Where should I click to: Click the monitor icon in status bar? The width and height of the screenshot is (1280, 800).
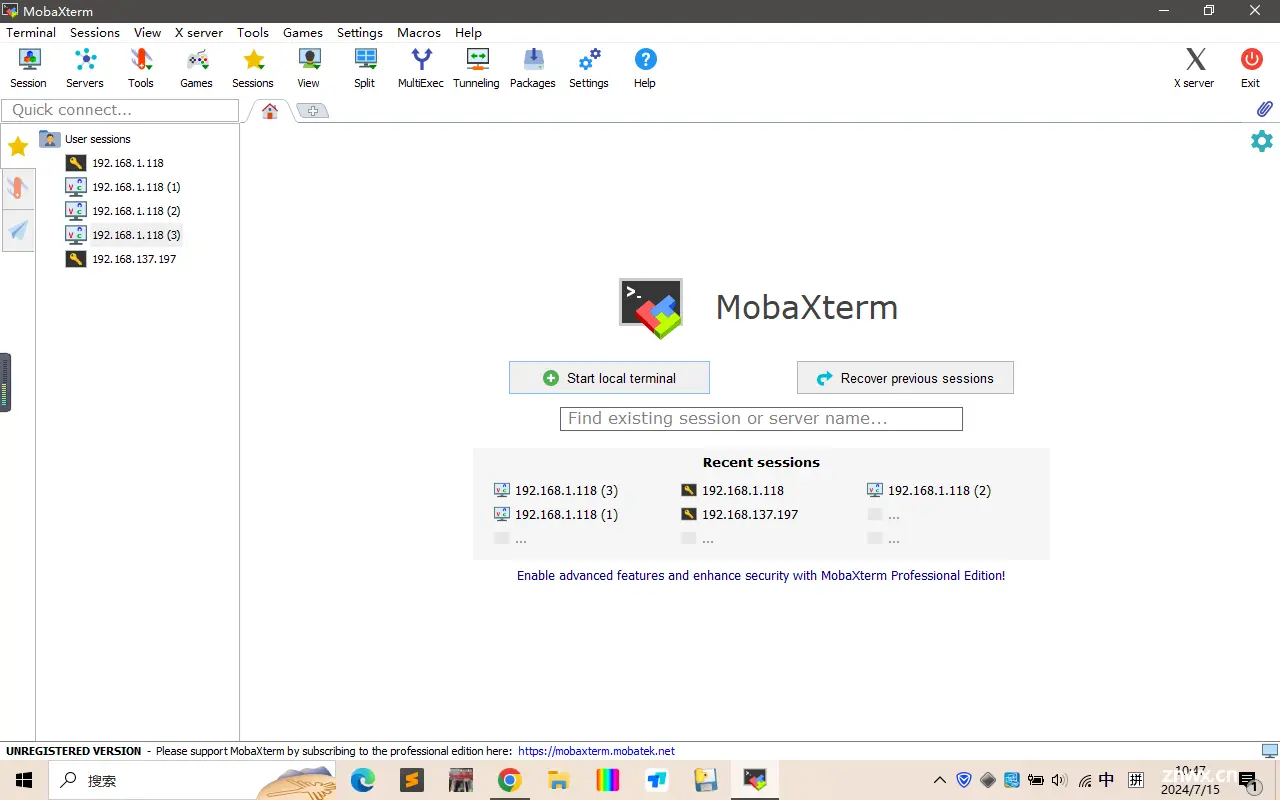click(x=1269, y=751)
